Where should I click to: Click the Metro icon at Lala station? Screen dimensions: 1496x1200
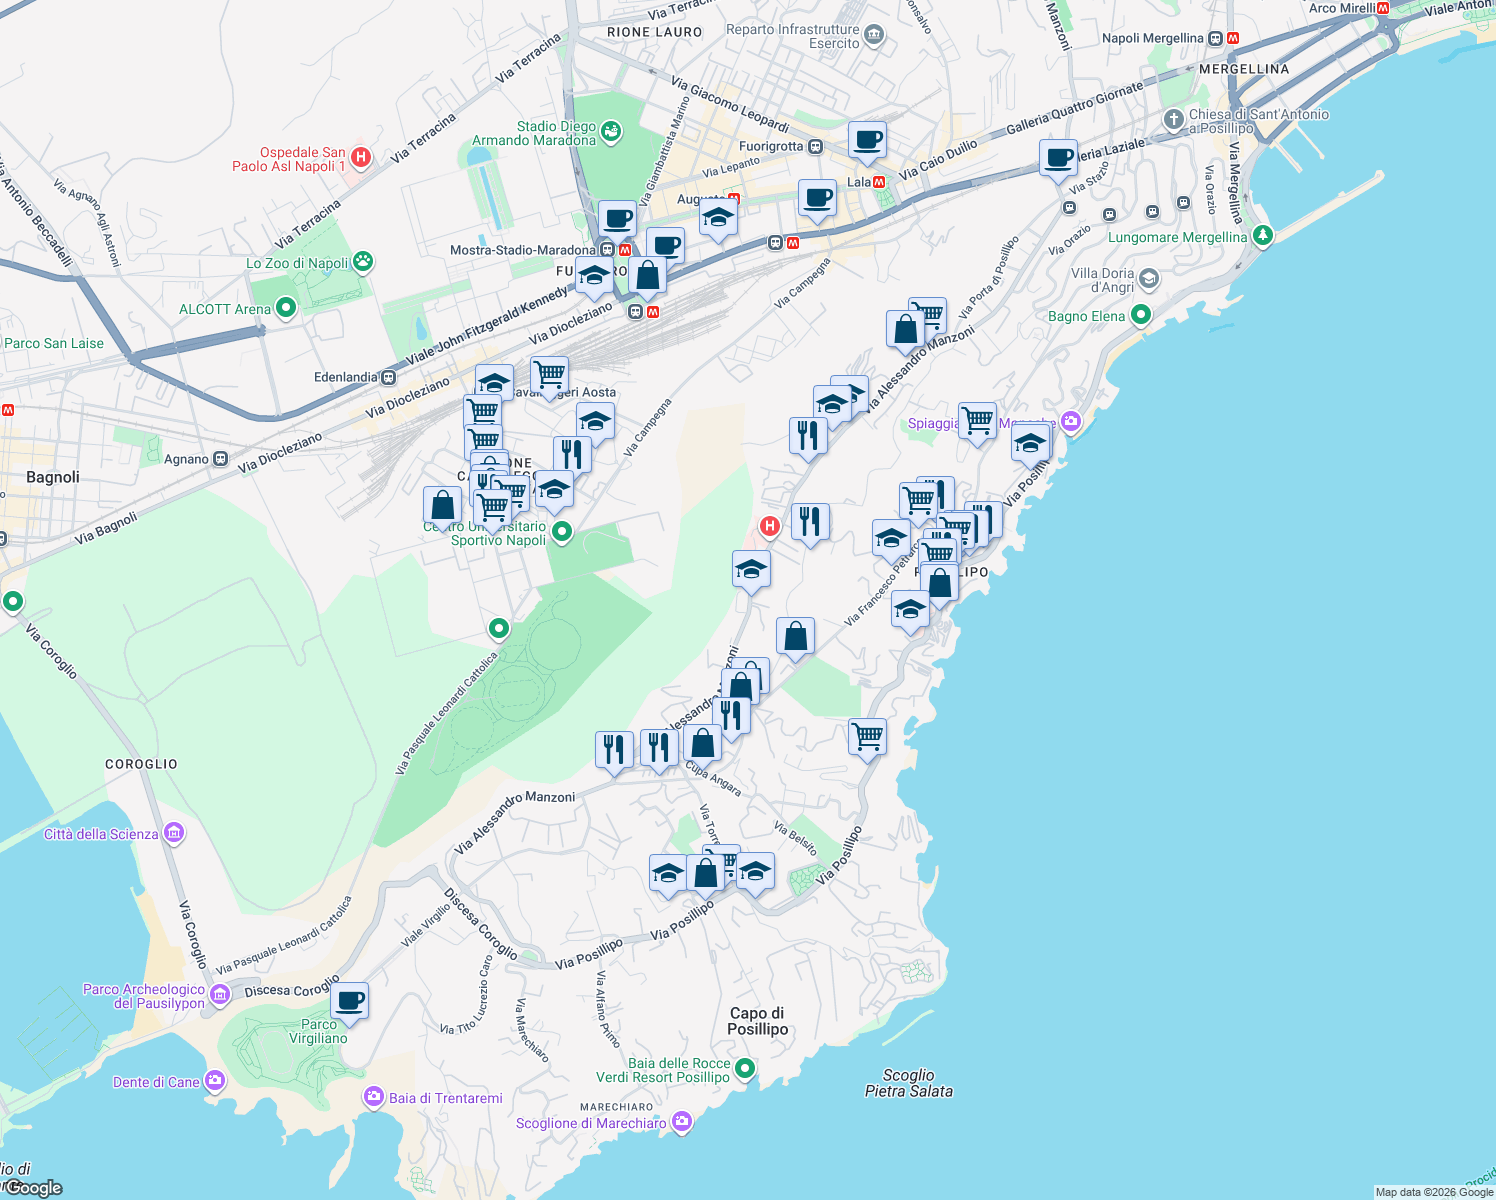[x=880, y=183]
